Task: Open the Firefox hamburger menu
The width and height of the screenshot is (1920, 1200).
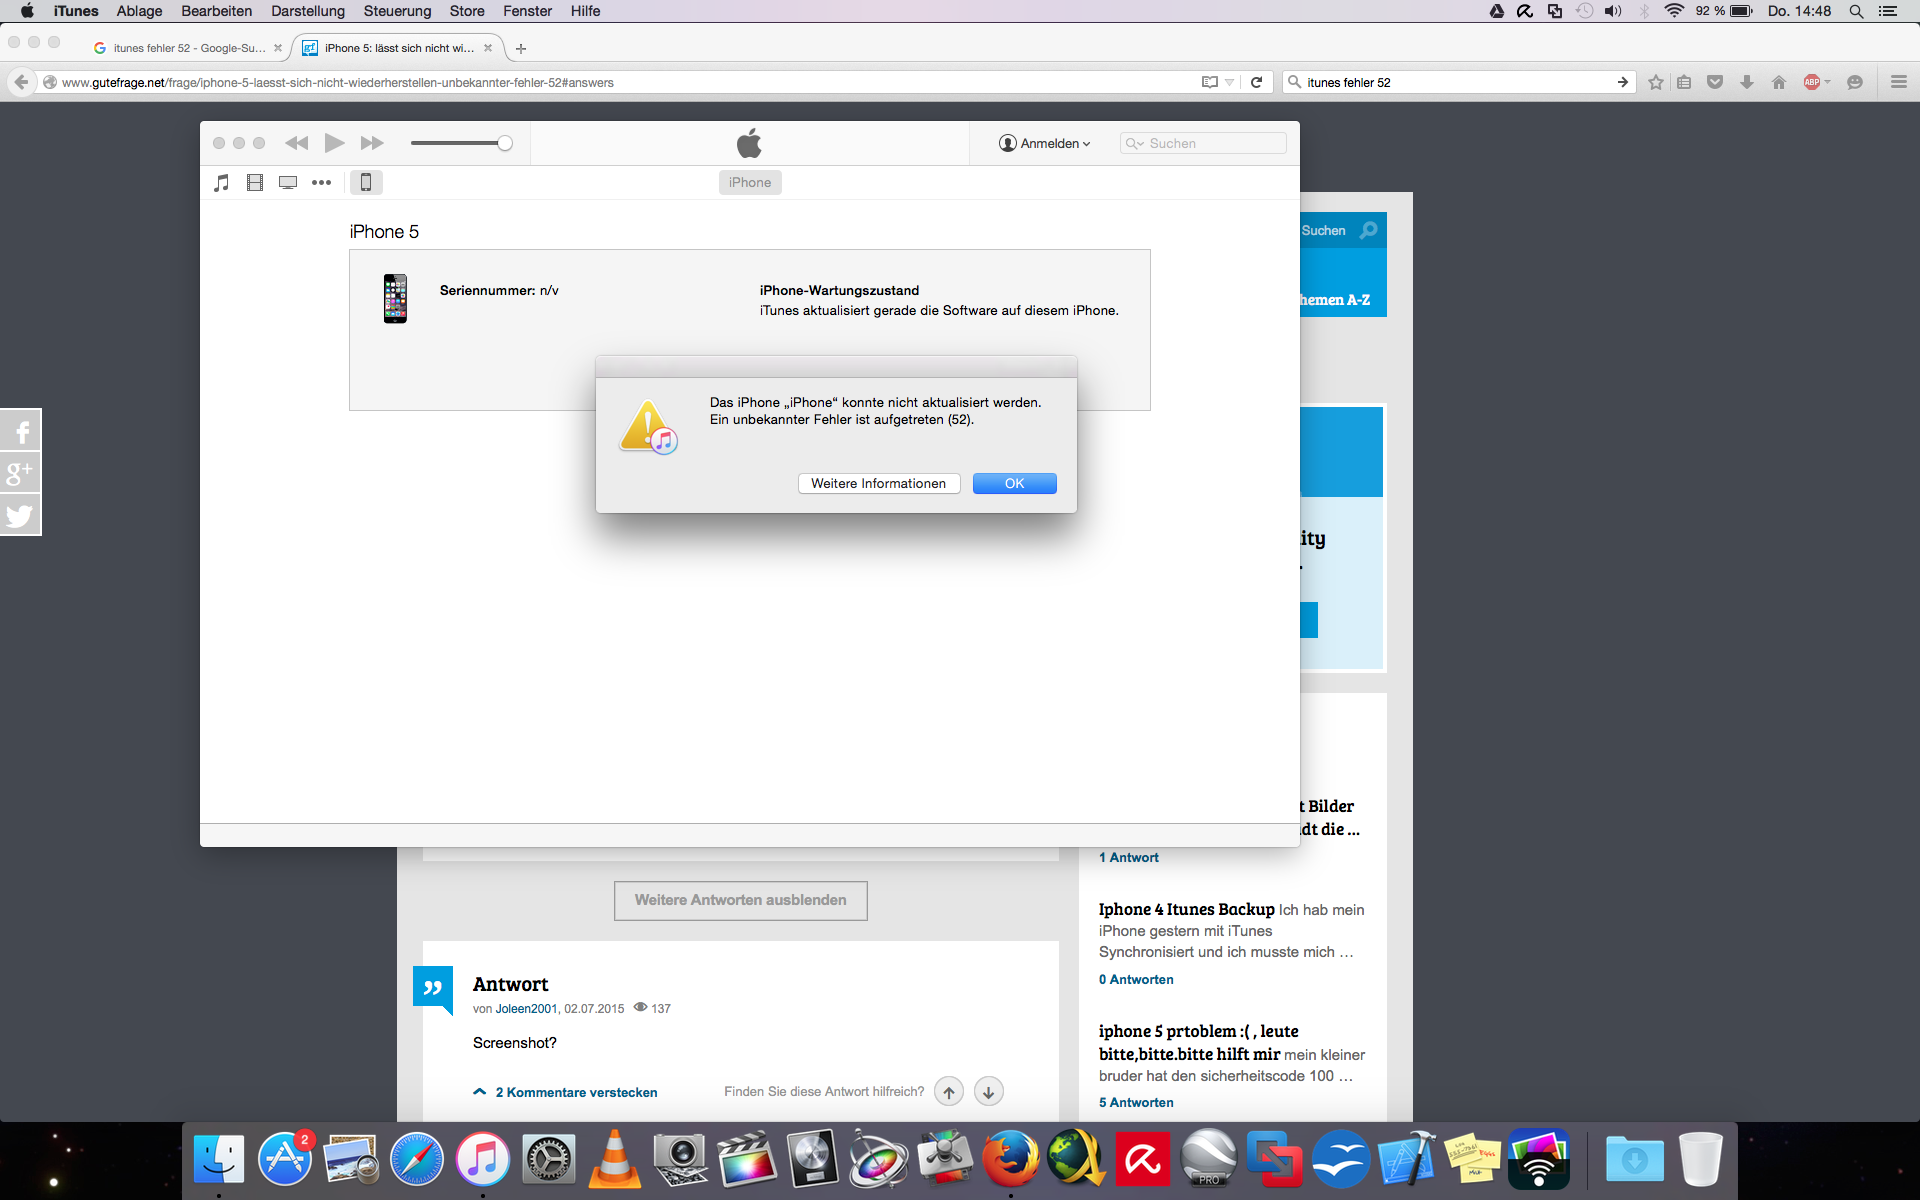Action: click(1898, 82)
